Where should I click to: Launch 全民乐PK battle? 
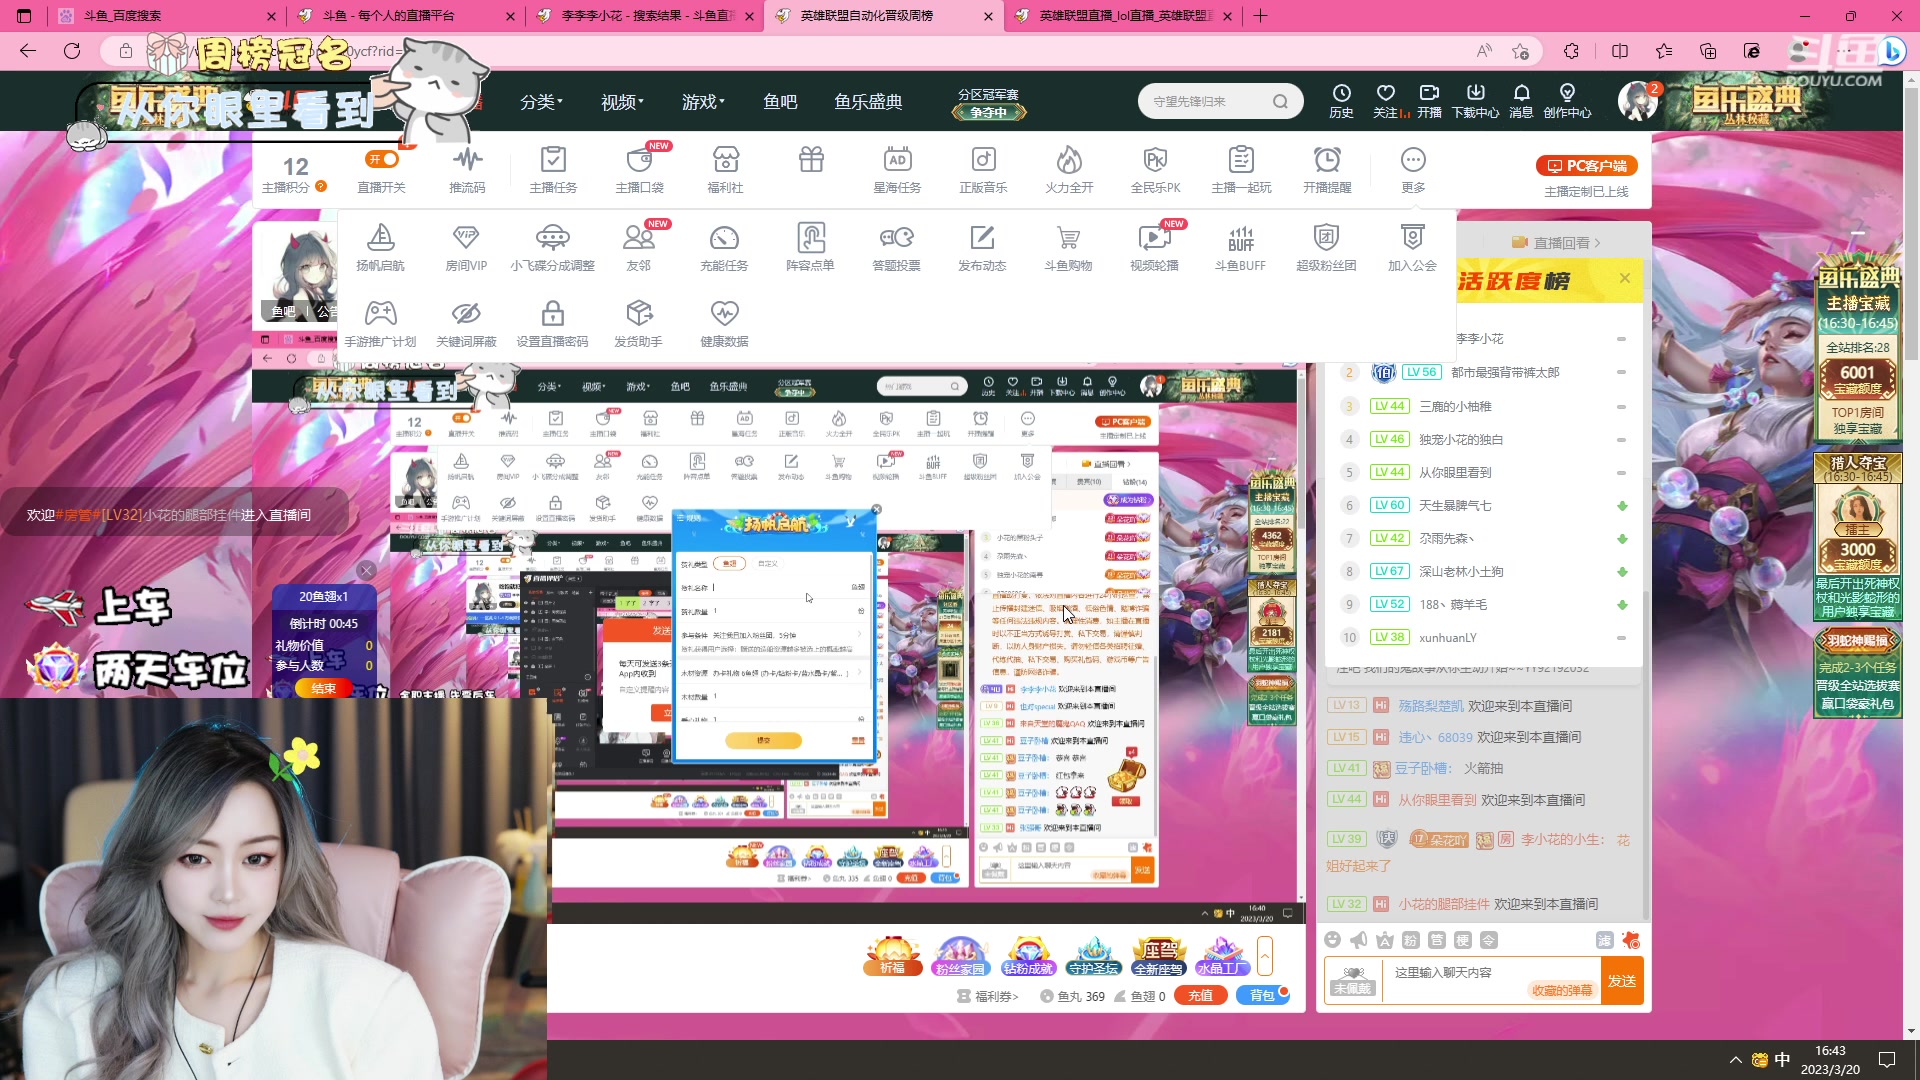1155,170
